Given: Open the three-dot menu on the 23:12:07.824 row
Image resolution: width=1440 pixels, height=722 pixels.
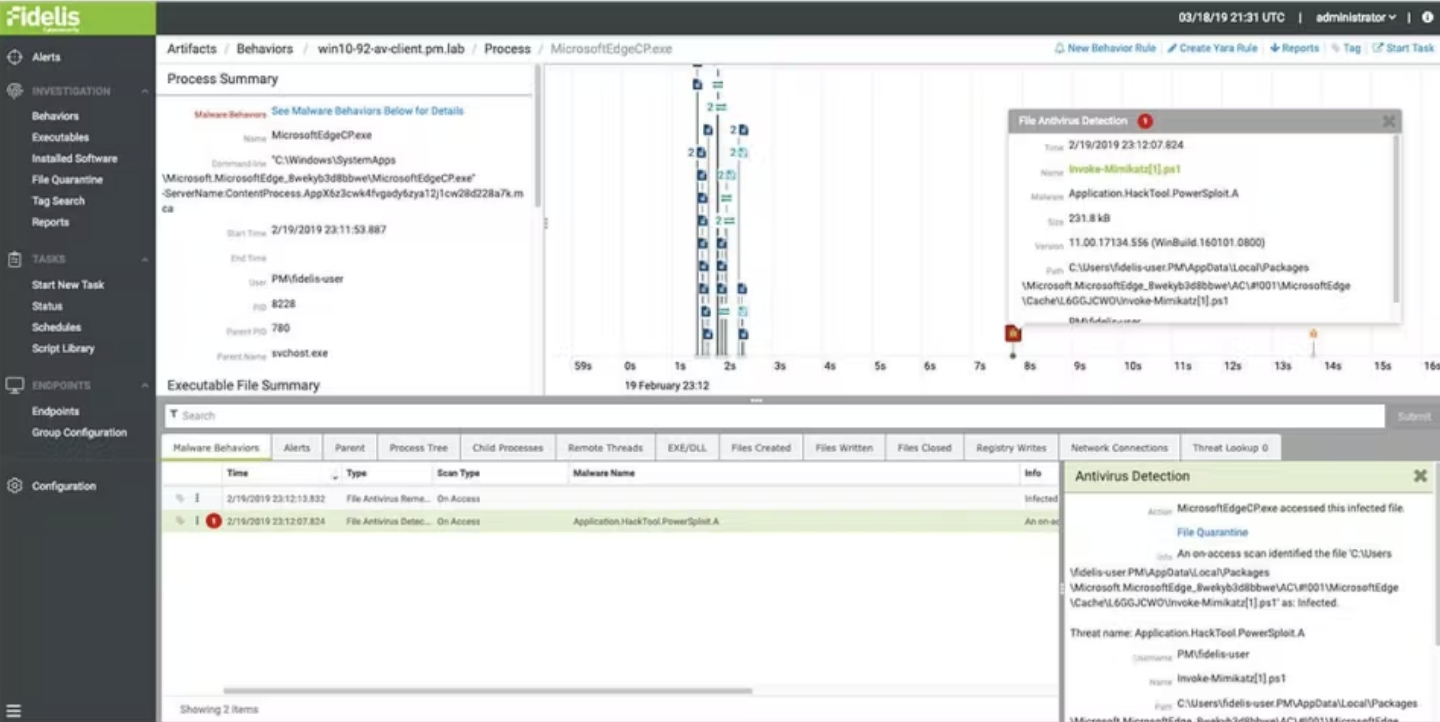Looking at the screenshot, I should (x=197, y=521).
